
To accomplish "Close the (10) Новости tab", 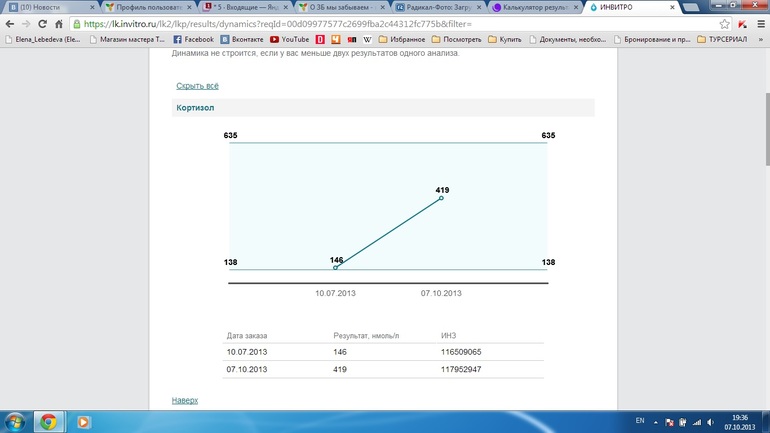I will [92, 7].
